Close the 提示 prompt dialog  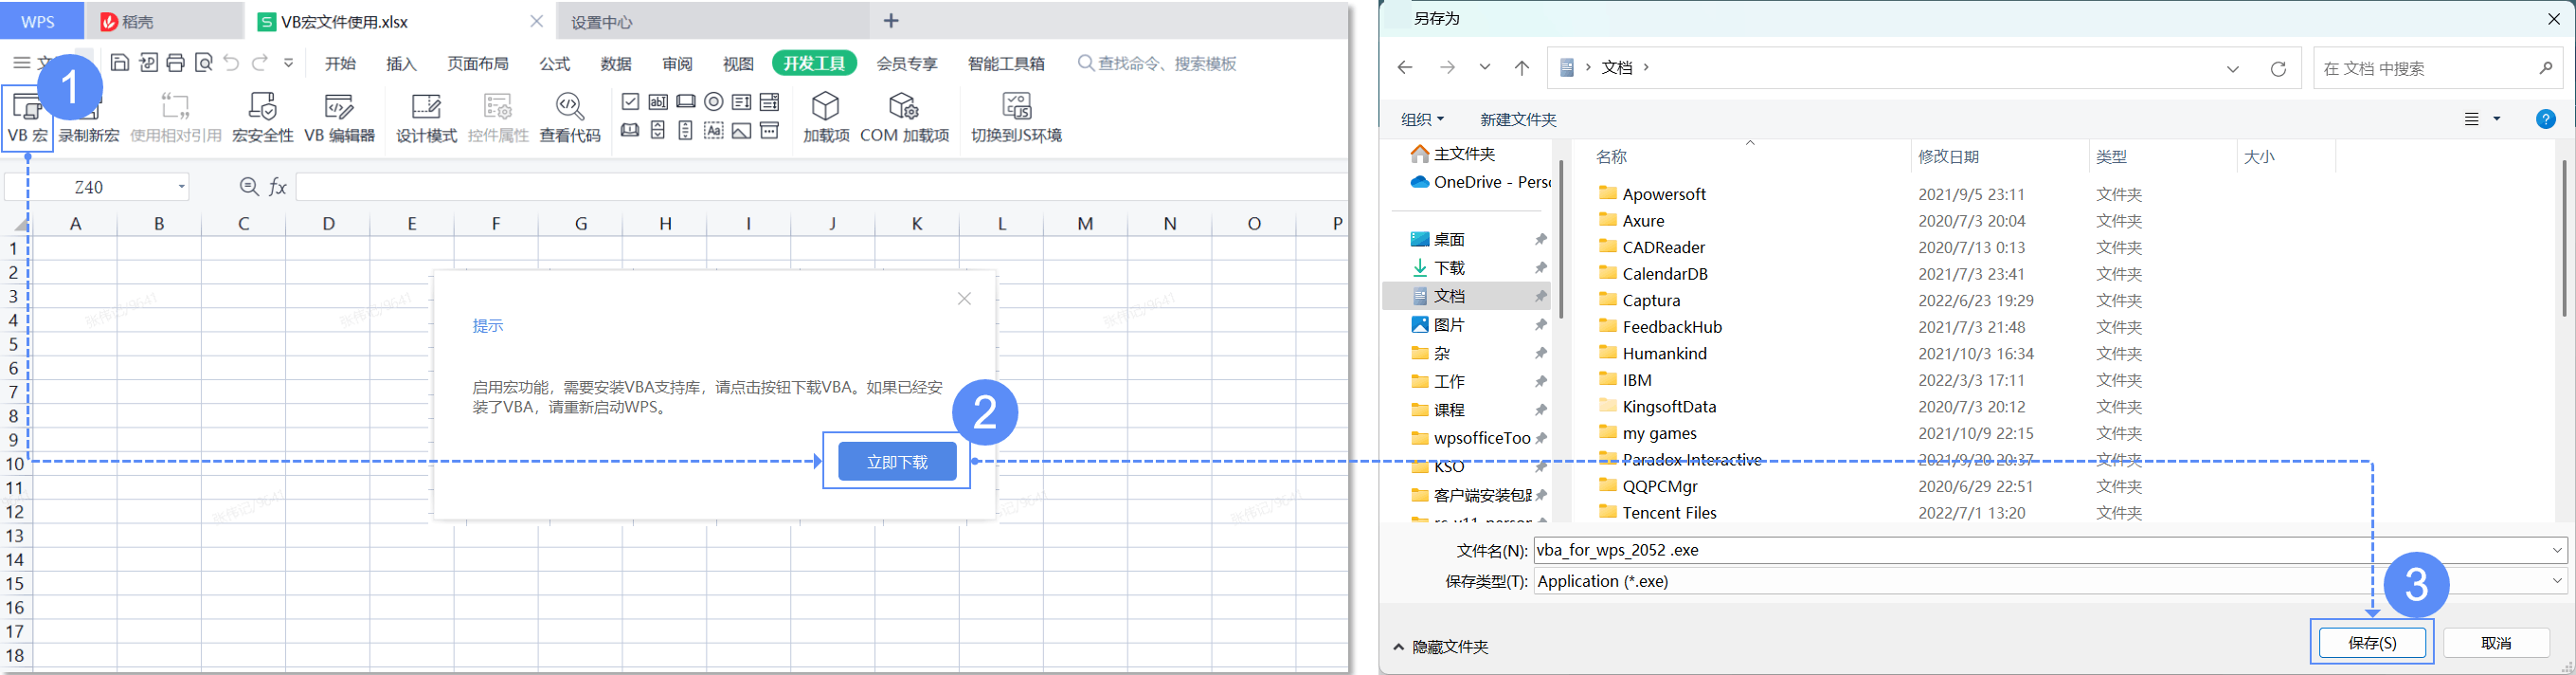tap(964, 299)
